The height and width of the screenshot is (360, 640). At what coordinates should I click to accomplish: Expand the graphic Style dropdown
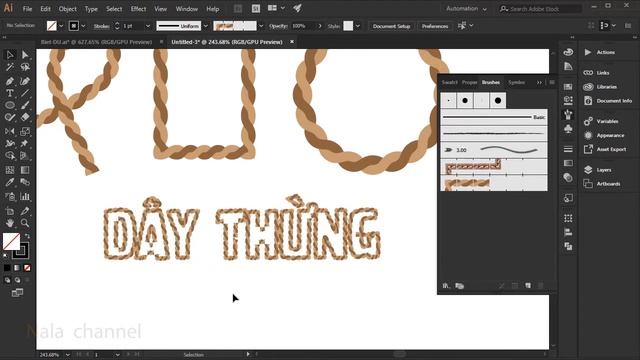tap(358, 26)
